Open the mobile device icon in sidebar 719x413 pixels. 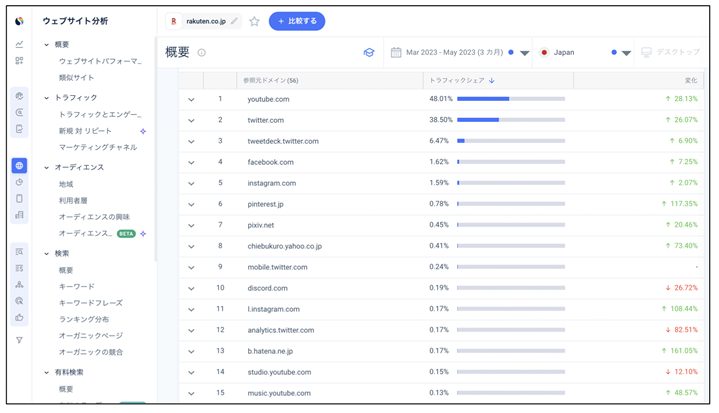[19, 198]
